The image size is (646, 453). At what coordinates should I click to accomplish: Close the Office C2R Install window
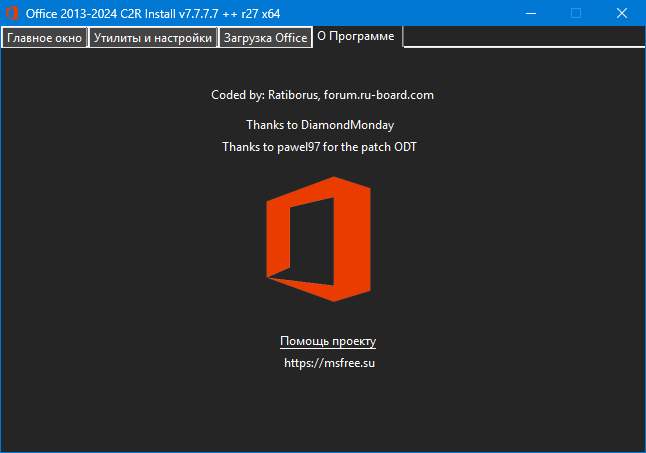coord(622,13)
